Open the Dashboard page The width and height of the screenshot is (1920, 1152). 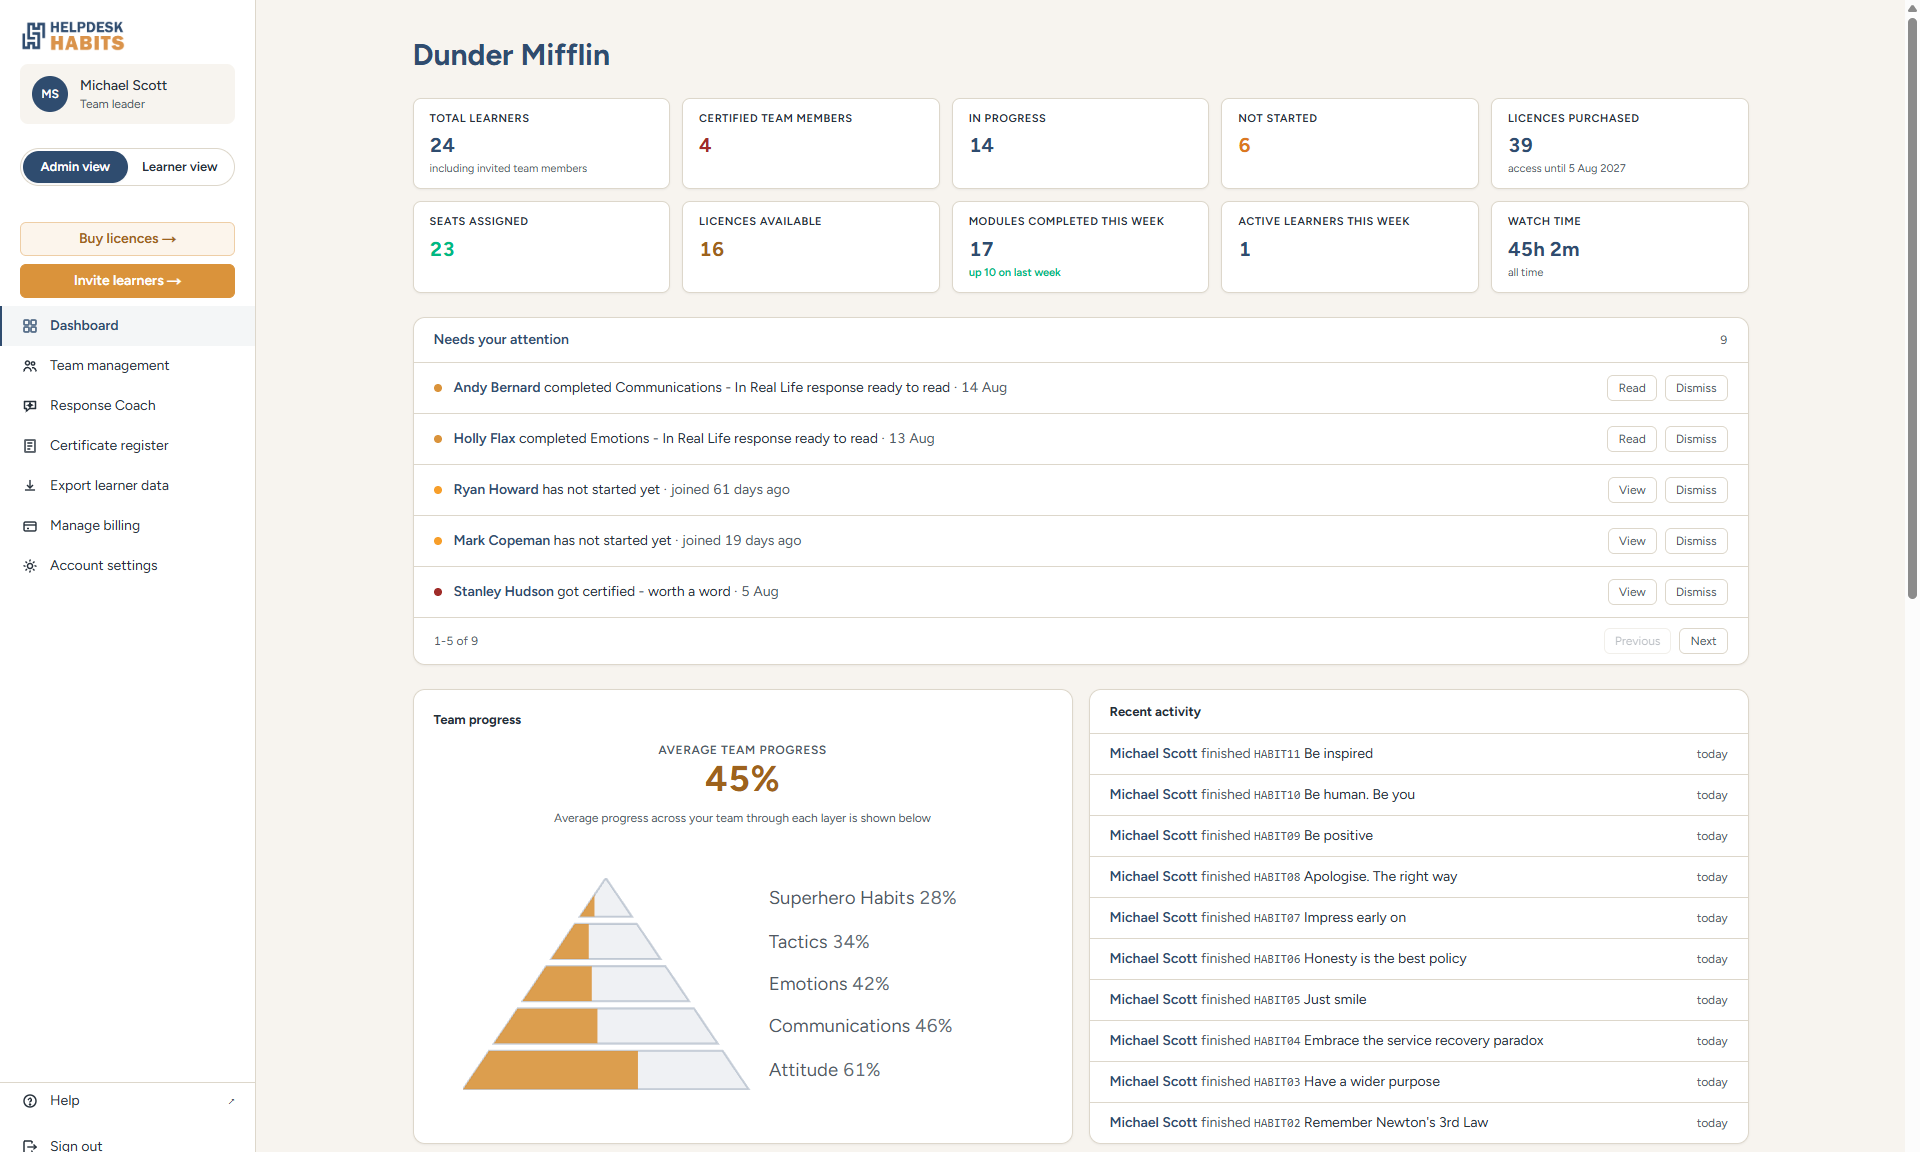(127, 326)
